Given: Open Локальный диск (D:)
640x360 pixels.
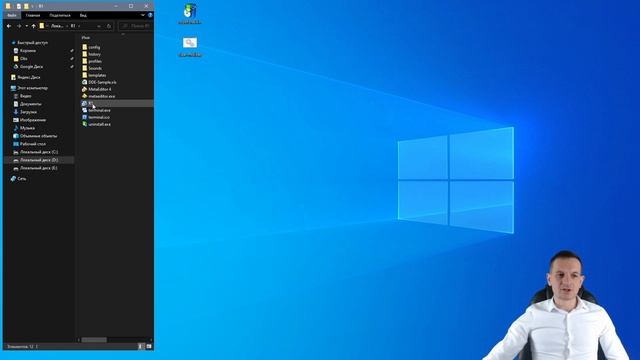Looking at the screenshot, I should 39,160.
